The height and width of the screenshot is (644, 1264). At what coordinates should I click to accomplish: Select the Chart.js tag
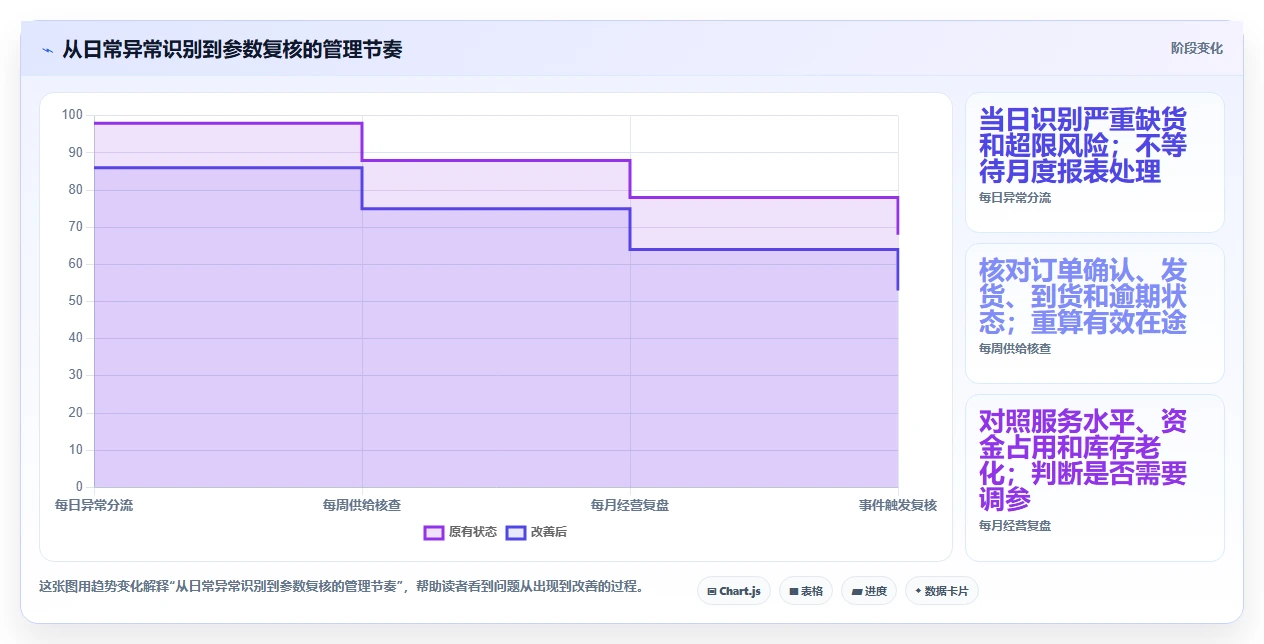pyautogui.click(x=734, y=592)
